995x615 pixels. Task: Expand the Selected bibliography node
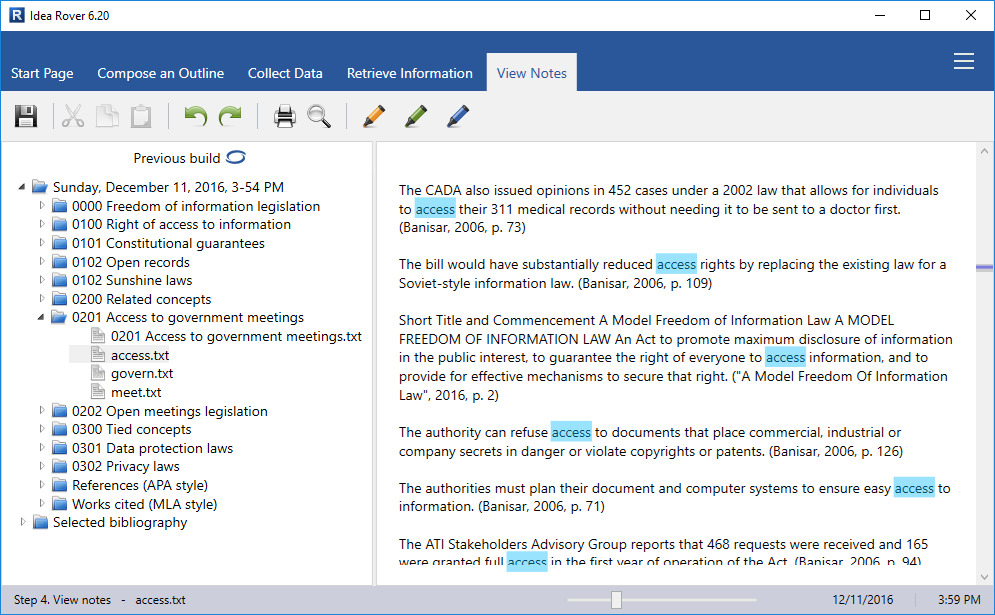23,522
